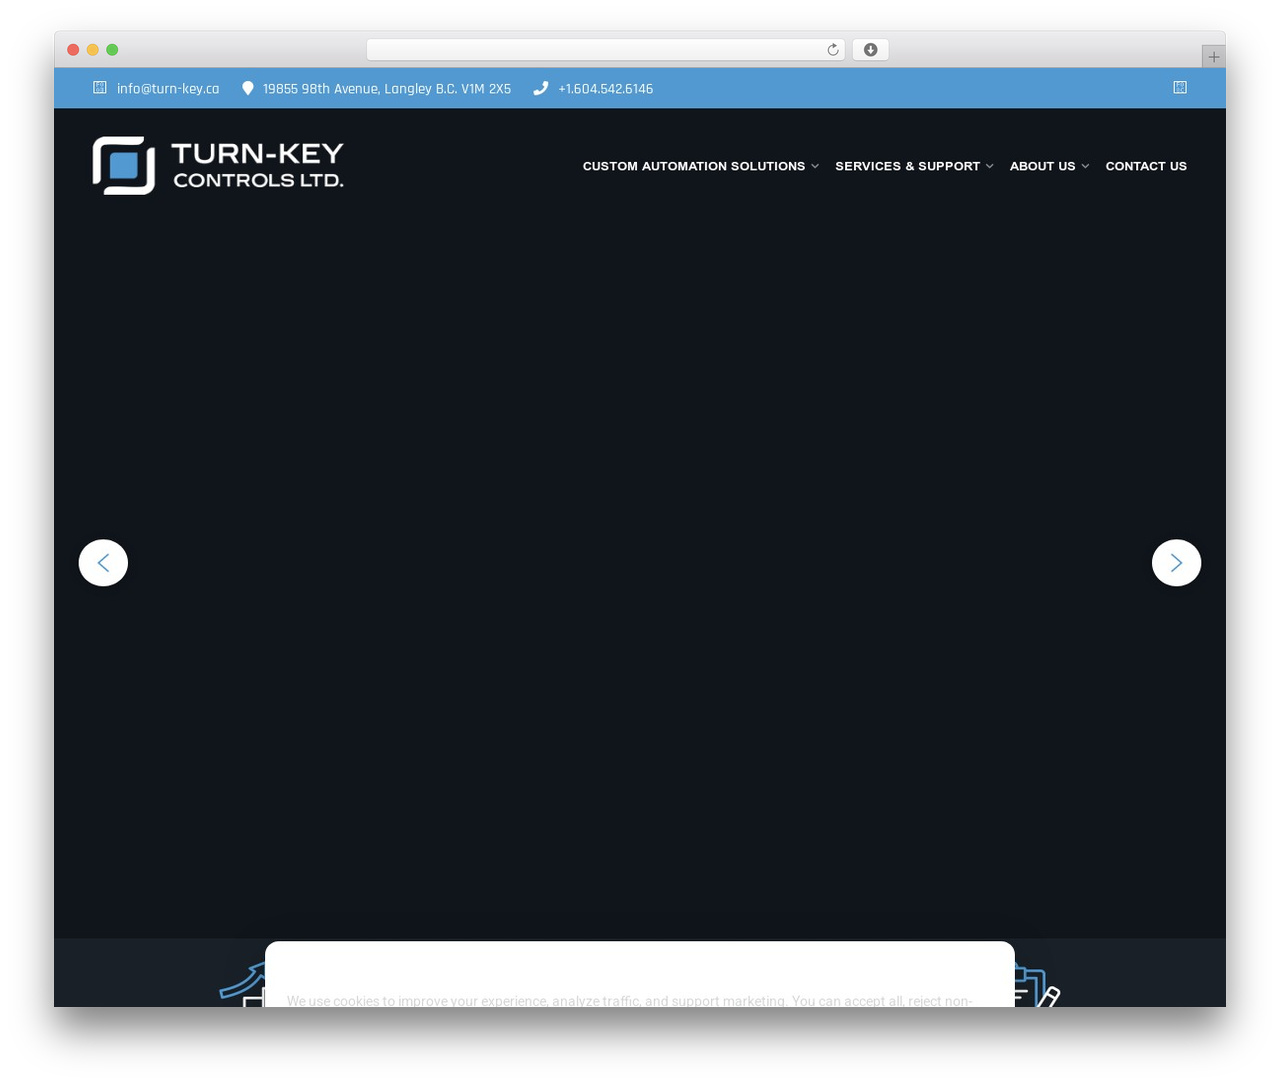Click the Turn-Key Controls logo
The width and height of the screenshot is (1280, 1084).
(218, 165)
